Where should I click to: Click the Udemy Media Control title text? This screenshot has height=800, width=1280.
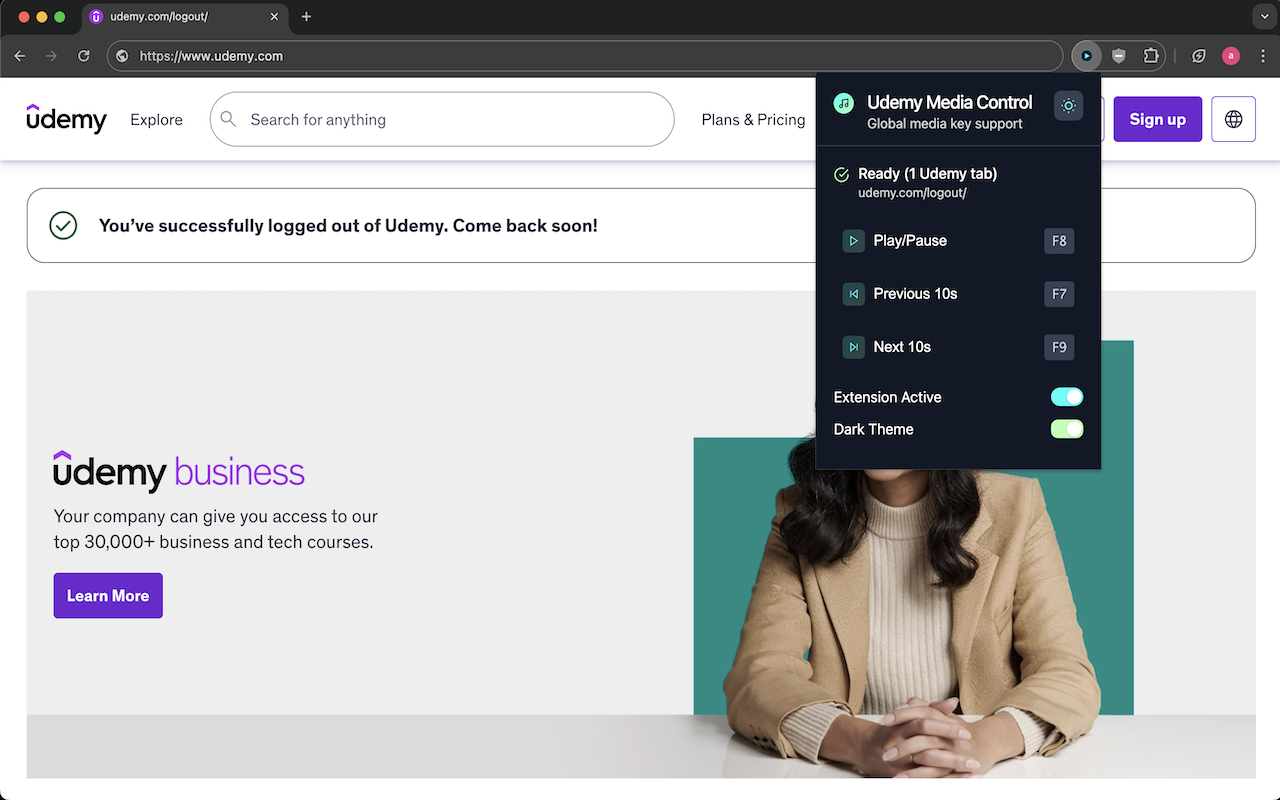pyautogui.click(x=949, y=102)
